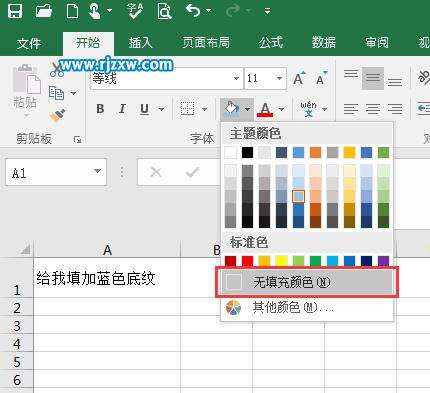Open the phonetic guide dropdown arrow
Viewport: 430px width, 393px height.
(324, 109)
